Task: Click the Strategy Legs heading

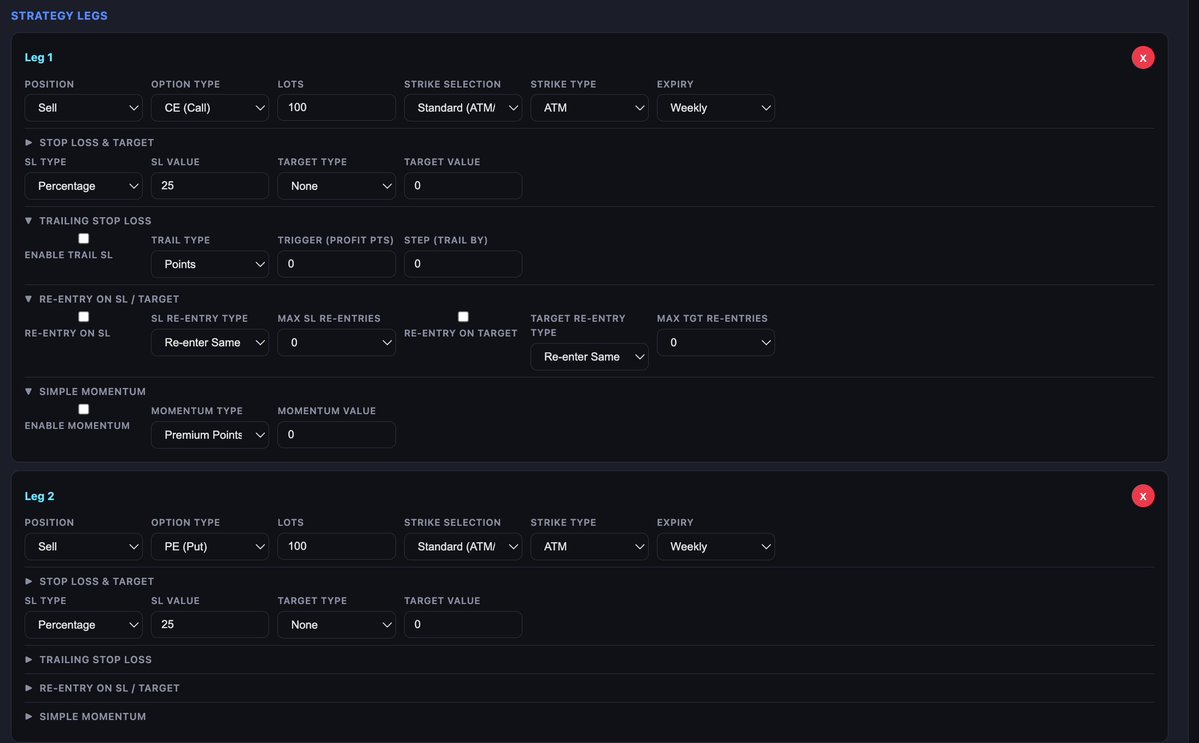Action: [x=59, y=15]
